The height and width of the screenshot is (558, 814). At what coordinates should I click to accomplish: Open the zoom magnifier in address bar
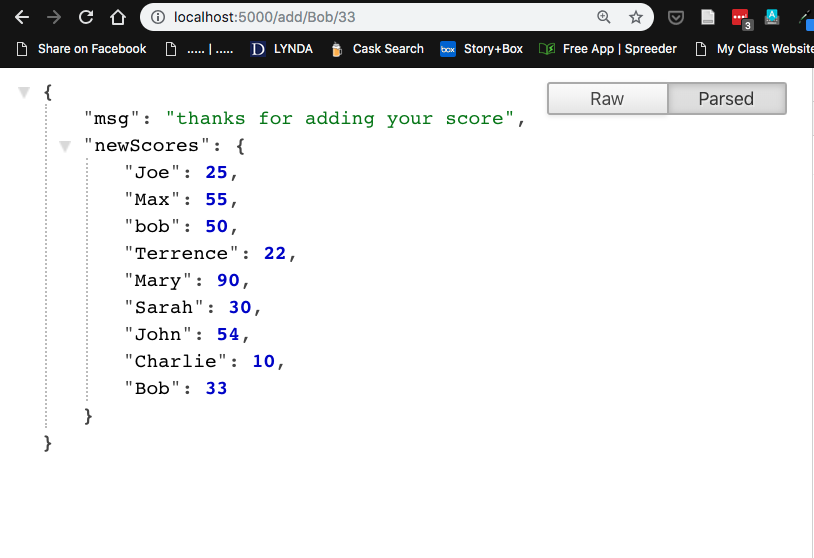point(603,17)
